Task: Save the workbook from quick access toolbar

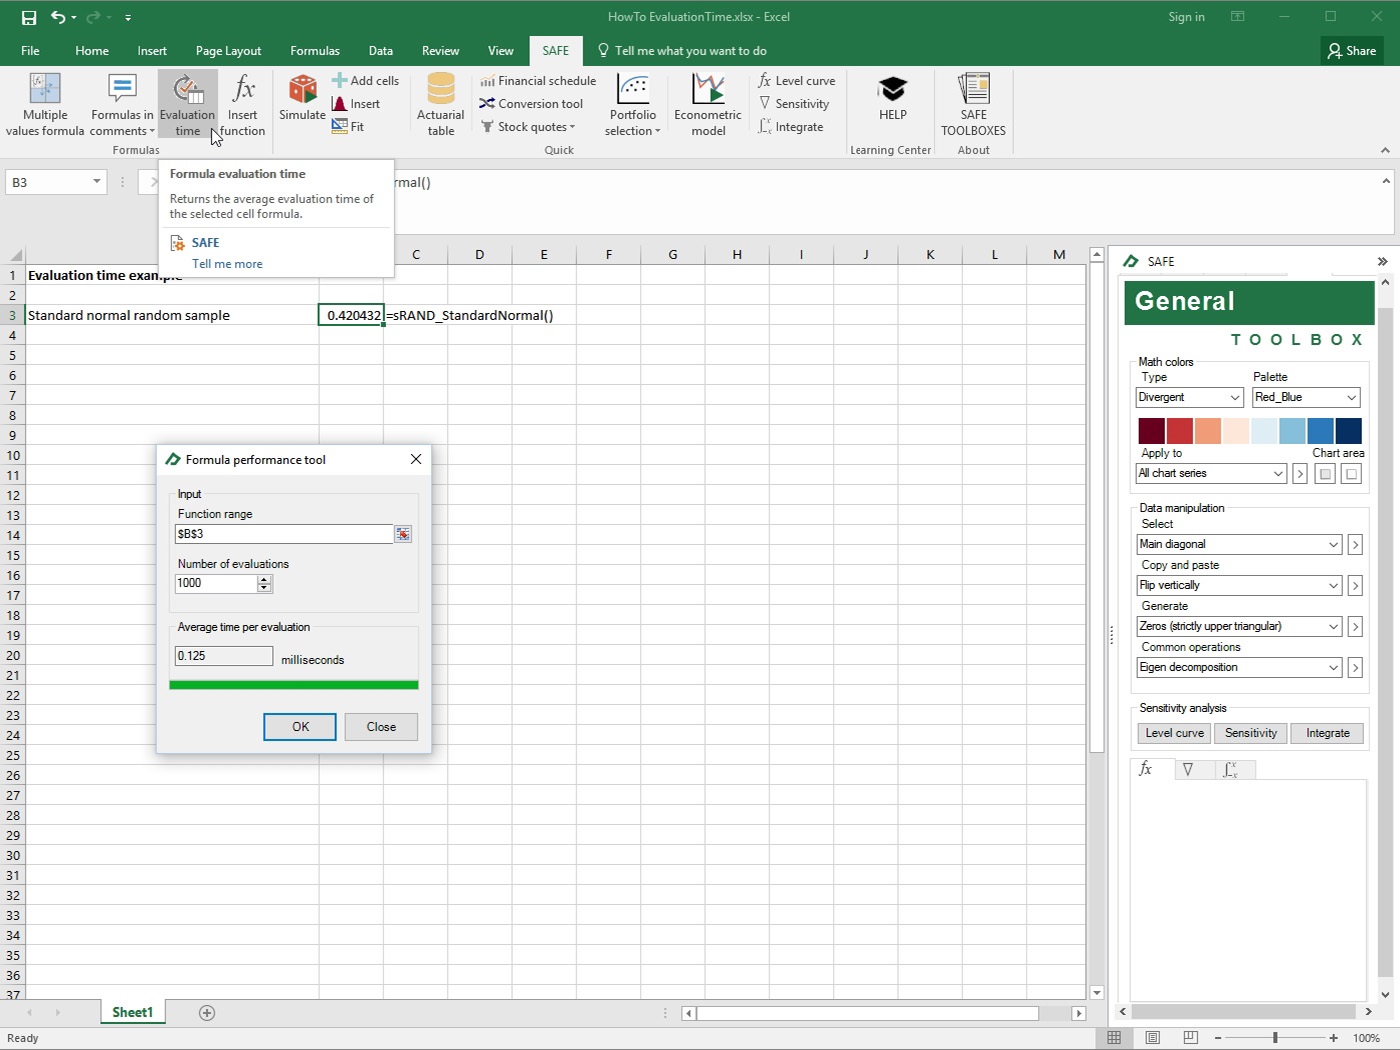Action: pos(29,17)
